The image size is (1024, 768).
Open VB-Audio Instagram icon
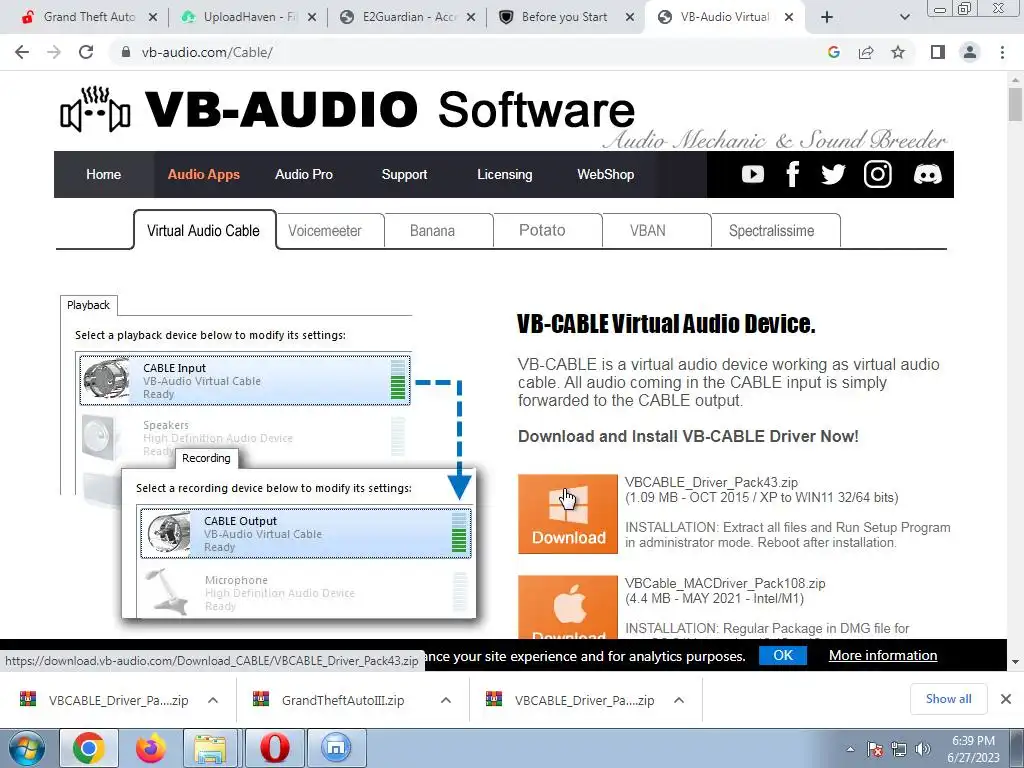click(877, 174)
